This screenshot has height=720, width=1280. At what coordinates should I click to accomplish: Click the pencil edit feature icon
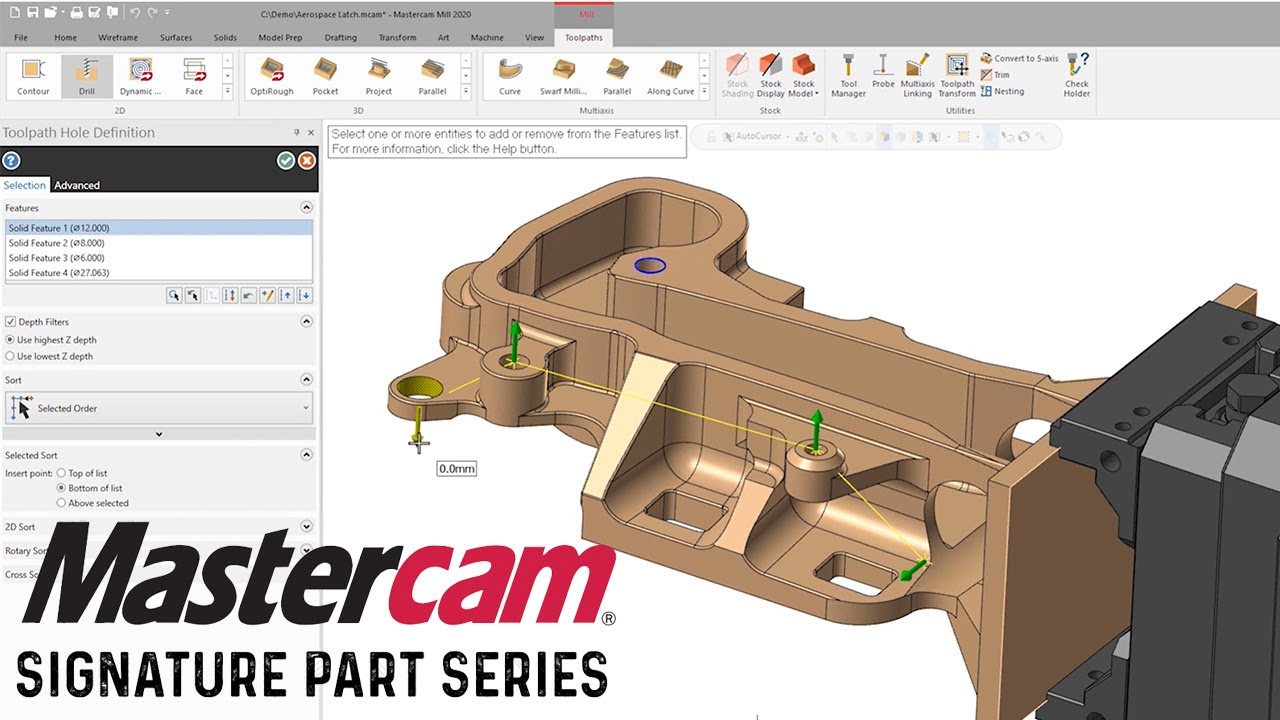[267, 295]
